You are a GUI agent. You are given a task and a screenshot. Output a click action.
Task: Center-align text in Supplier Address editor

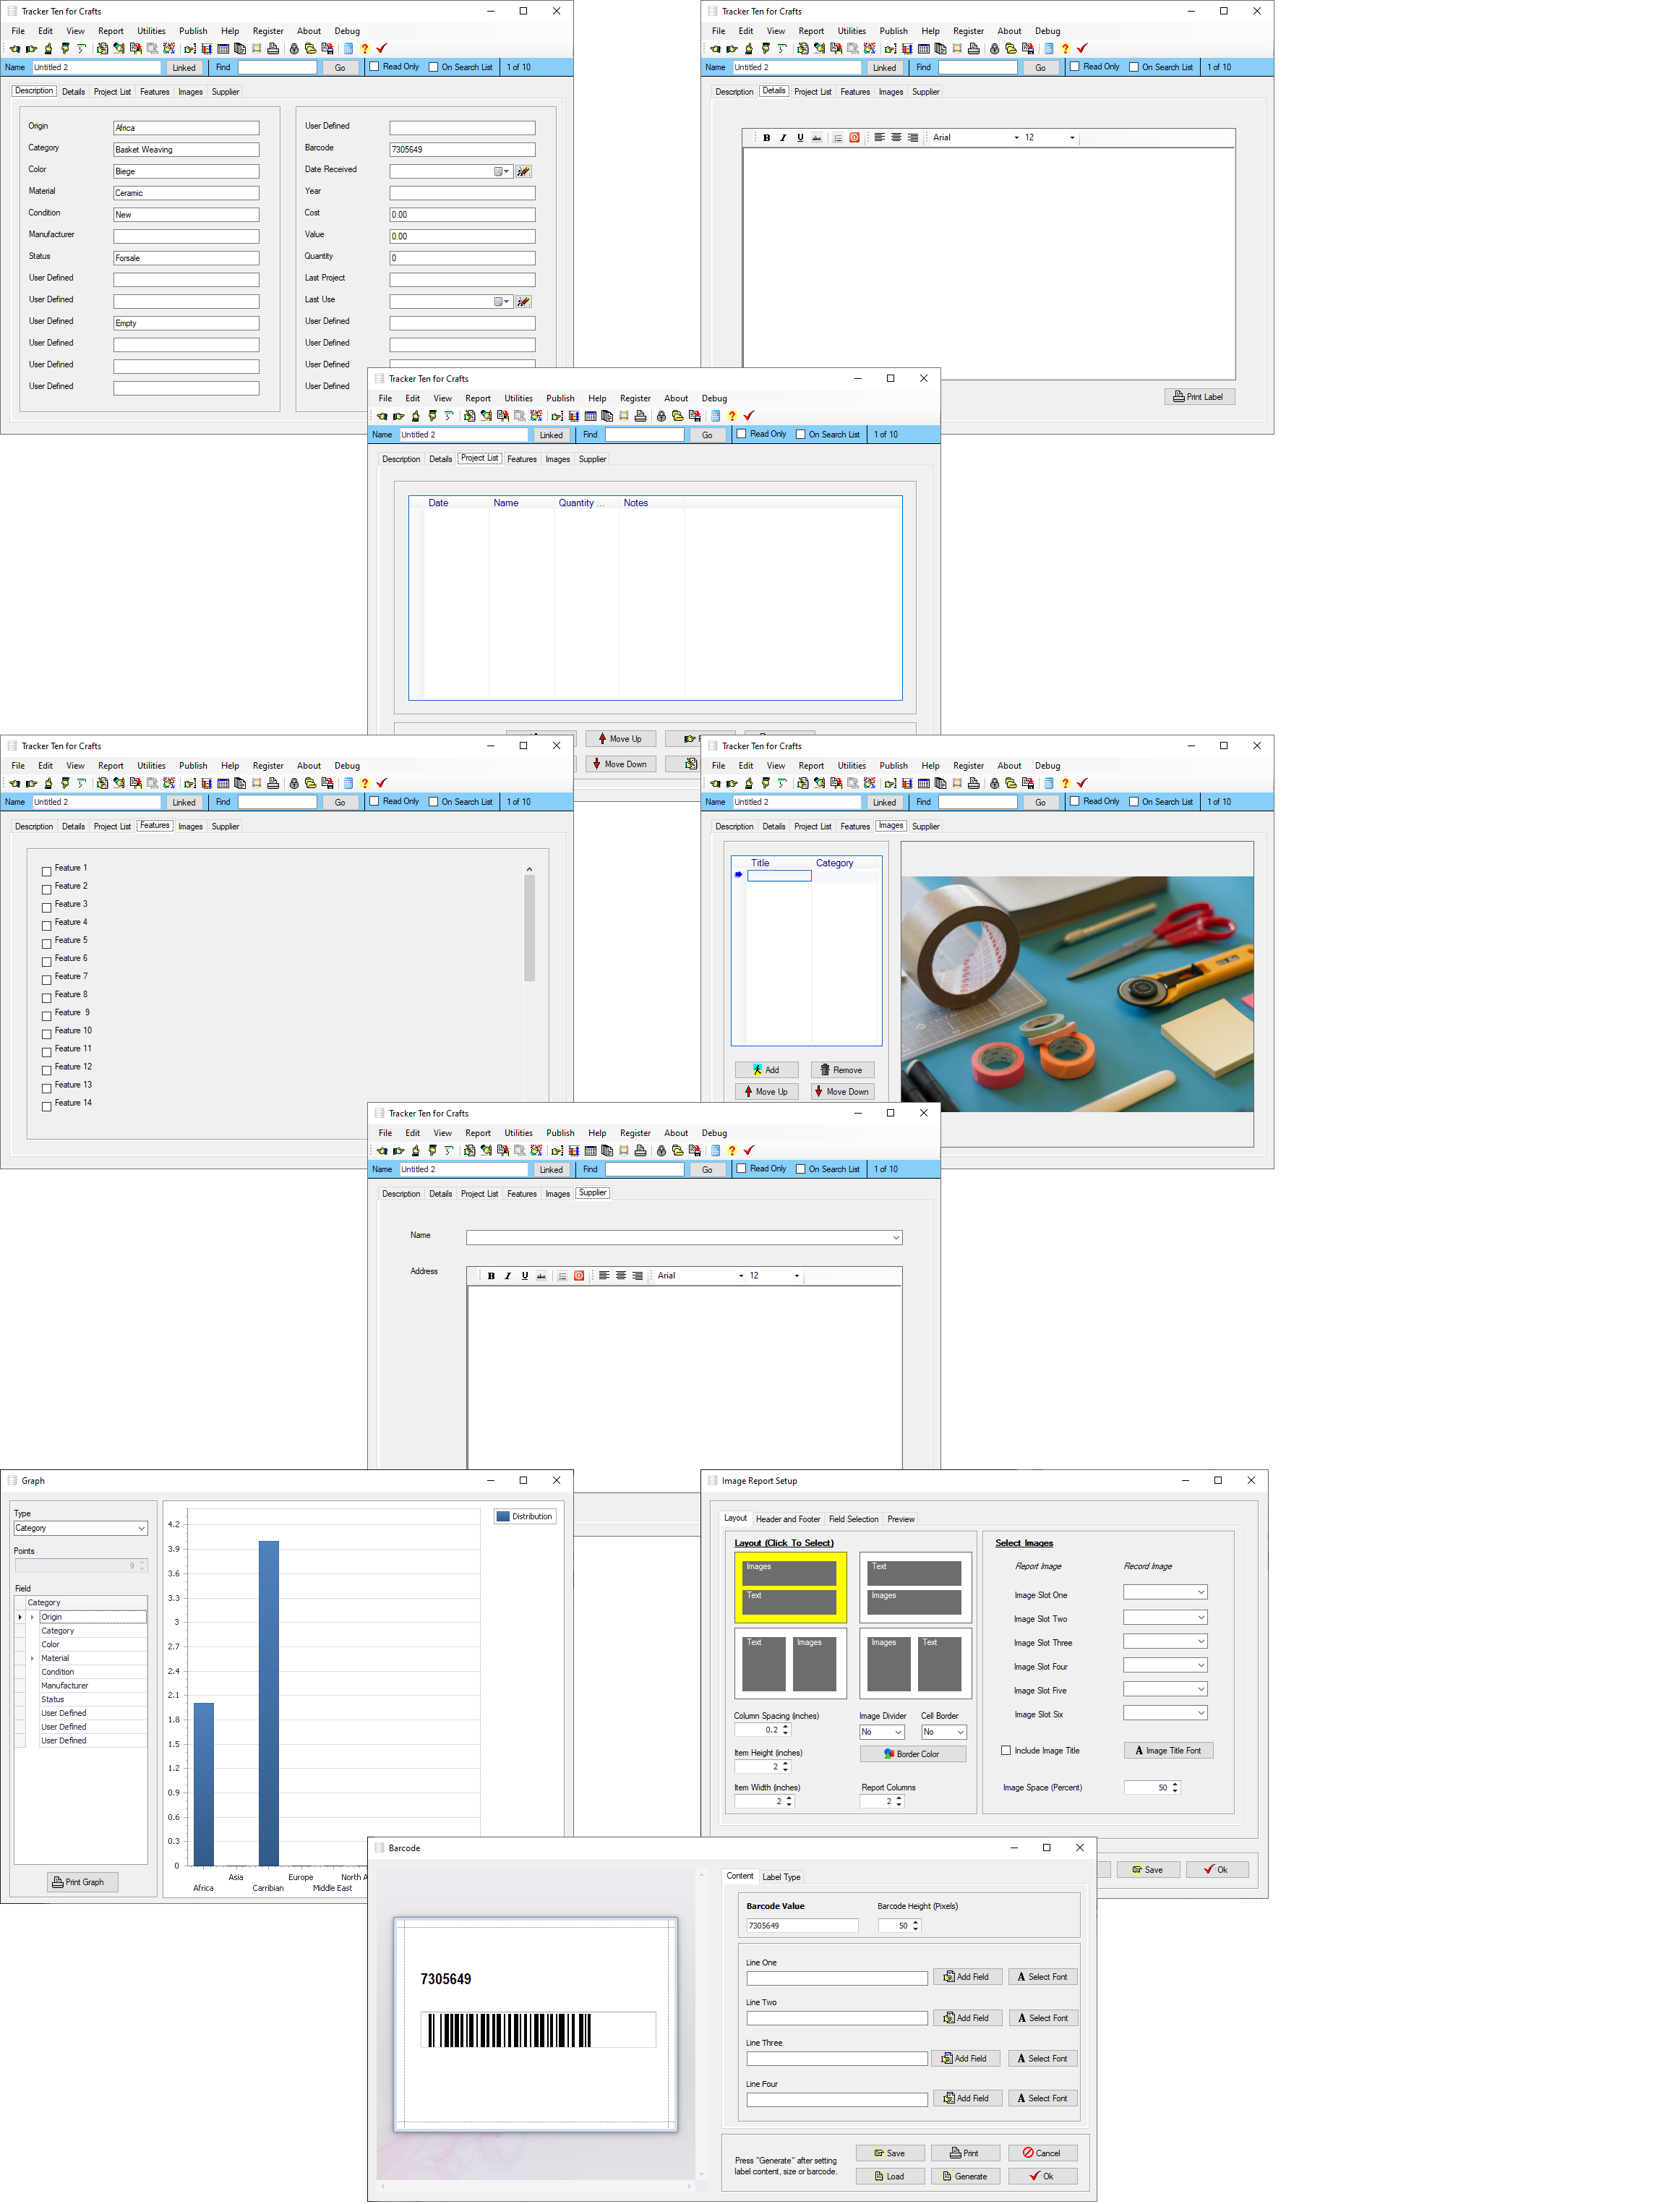click(x=621, y=1276)
